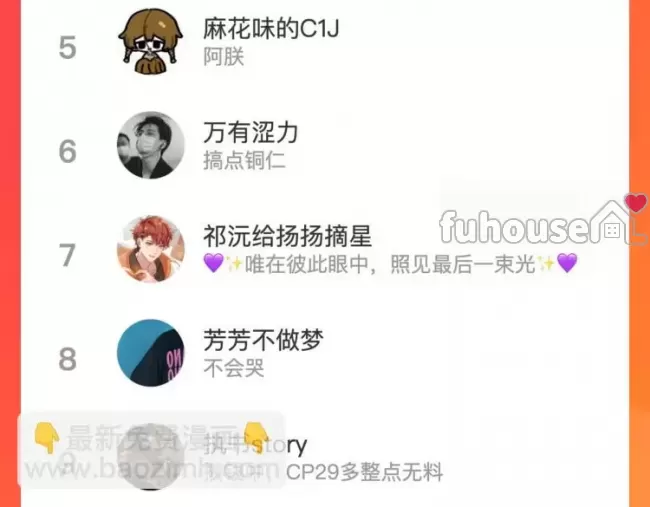Viewport: 650px width, 507px height.
Task: Tap the red heart beside the fuhouse logo
Action: 635,203
